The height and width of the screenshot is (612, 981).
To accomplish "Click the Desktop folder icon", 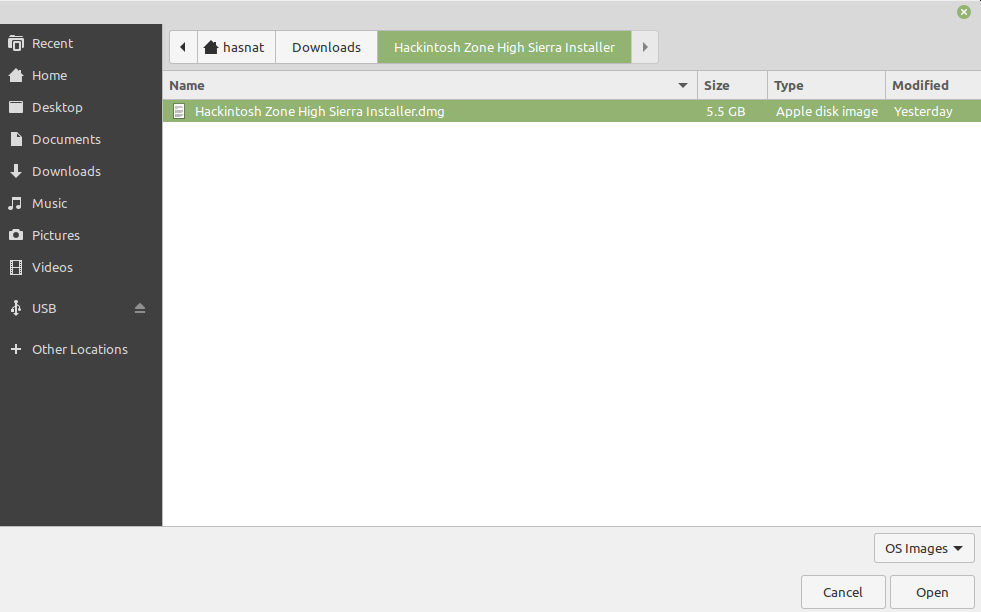I will tap(16, 107).
